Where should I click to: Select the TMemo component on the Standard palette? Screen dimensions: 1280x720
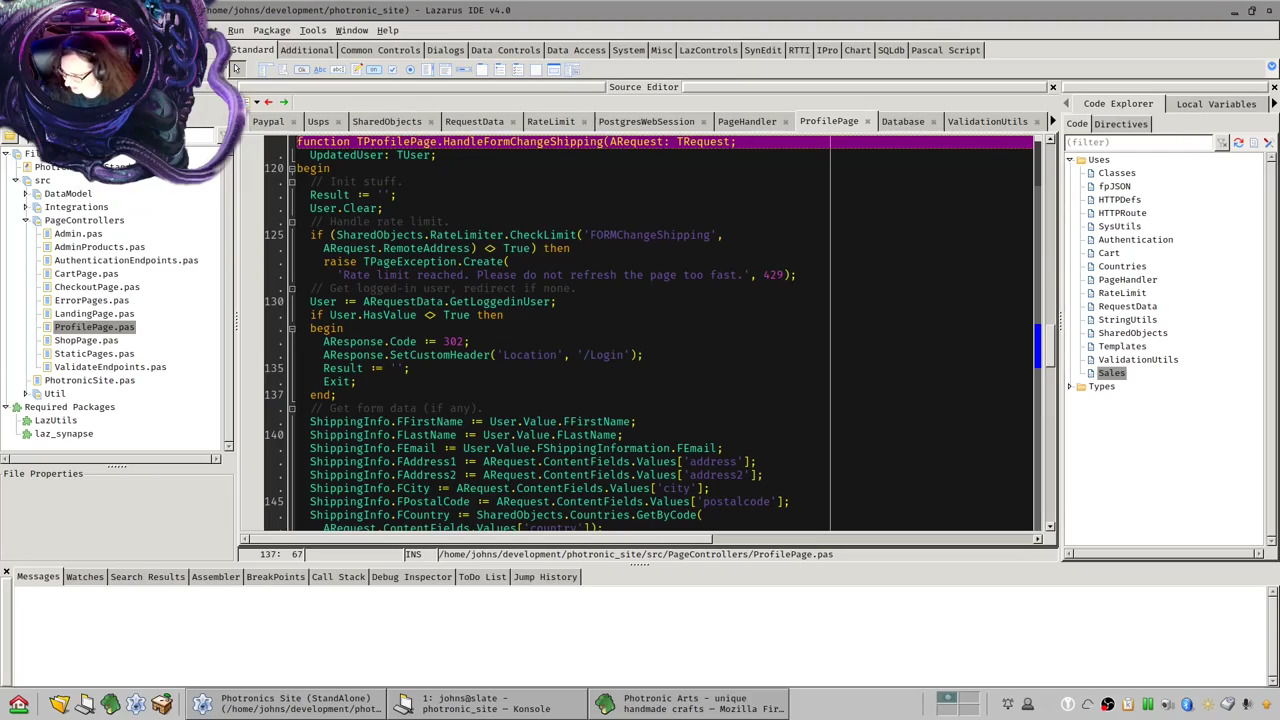356,70
